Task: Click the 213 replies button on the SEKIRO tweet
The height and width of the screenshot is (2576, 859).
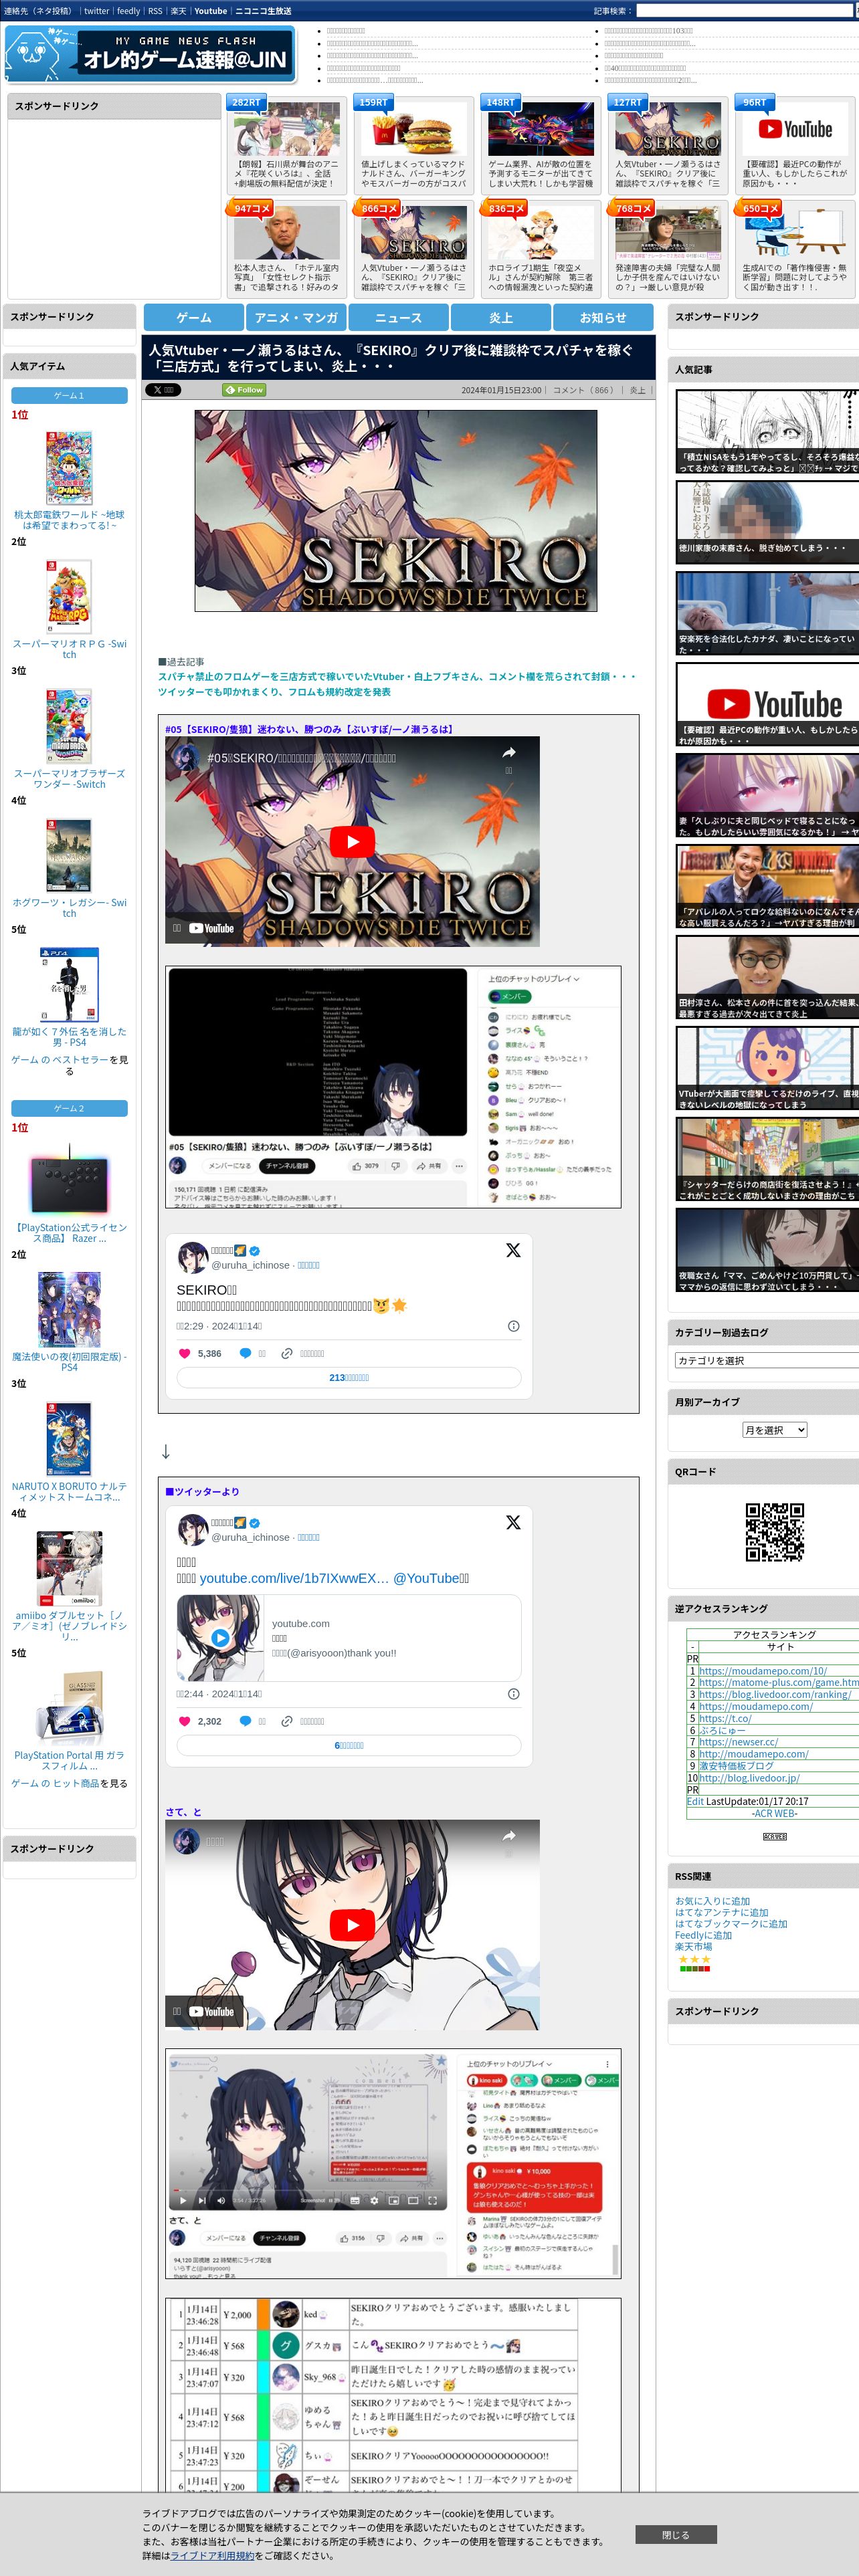Action: pyautogui.click(x=349, y=1377)
